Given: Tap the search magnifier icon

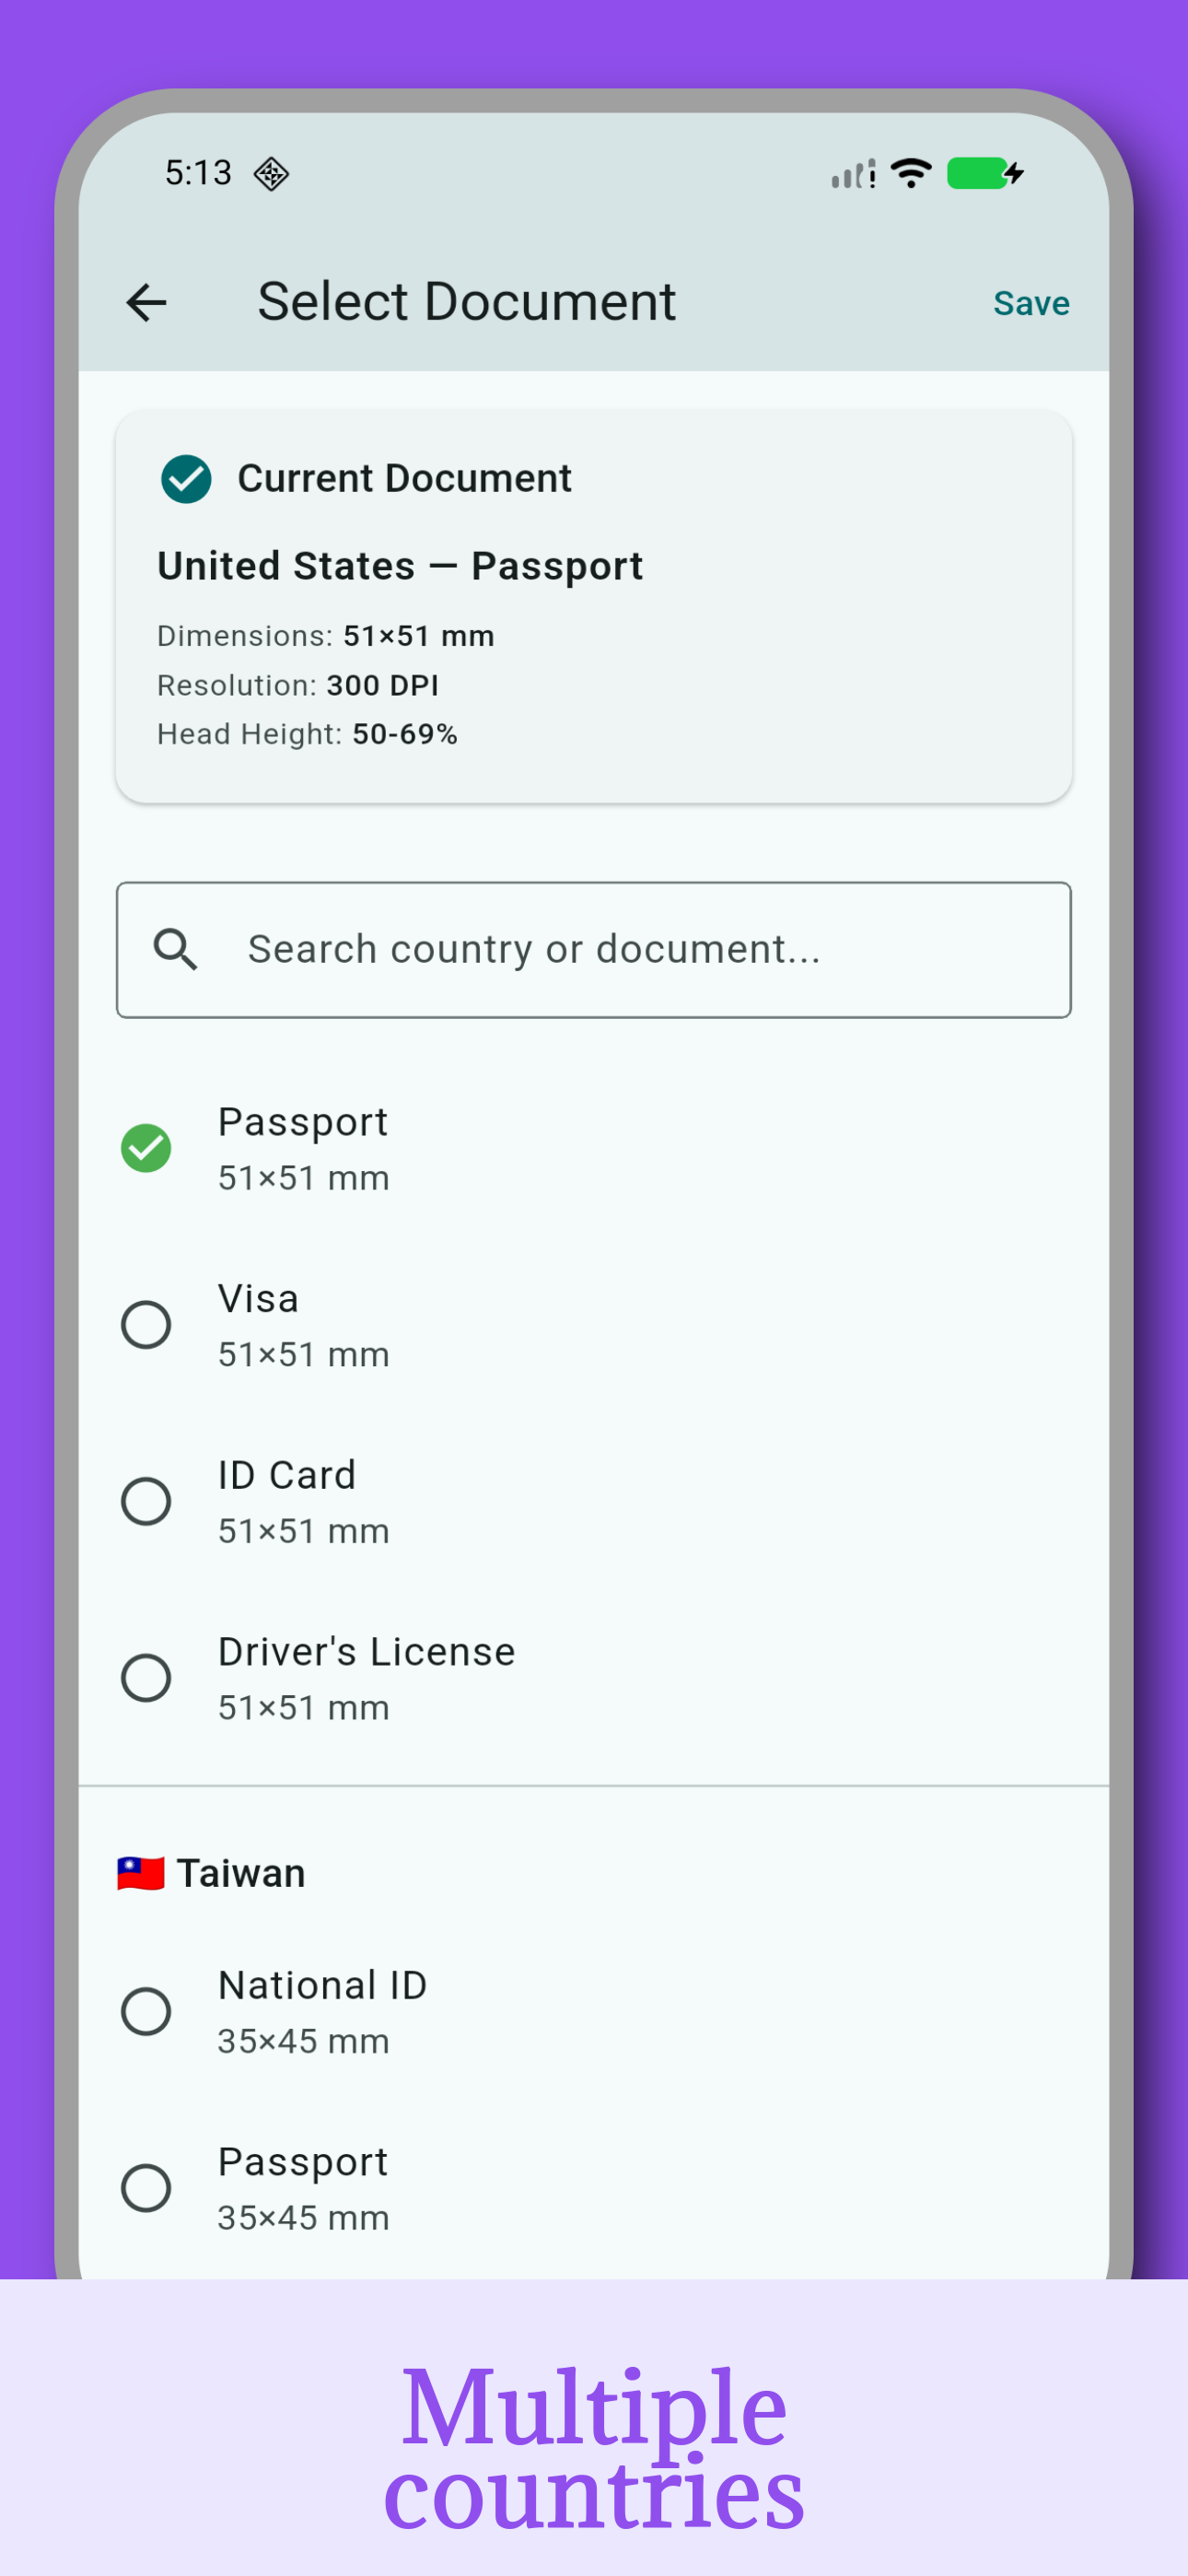Looking at the screenshot, I should coord(175,949).
